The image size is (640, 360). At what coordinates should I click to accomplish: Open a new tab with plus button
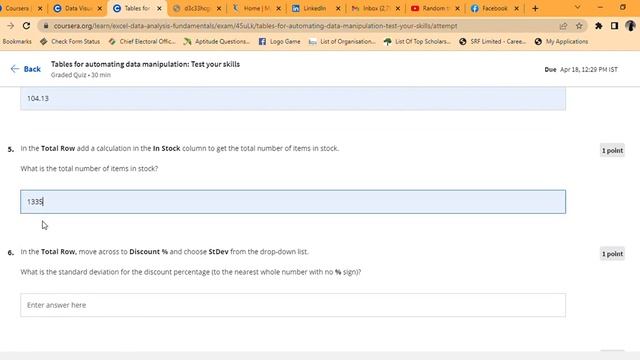(x=535, y=8)
